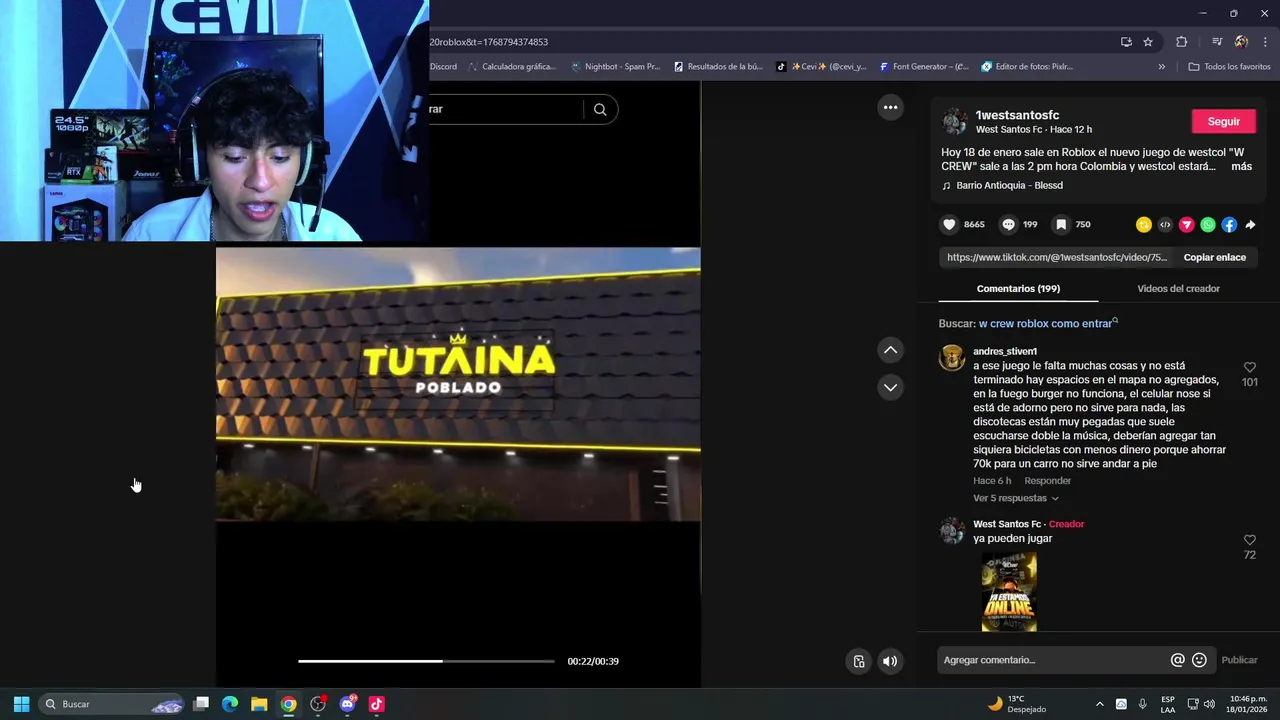1280x720 pixels.
Task: Open 'Barrio Antioquia - Blessd' music link
Action: coord(1009,185)
